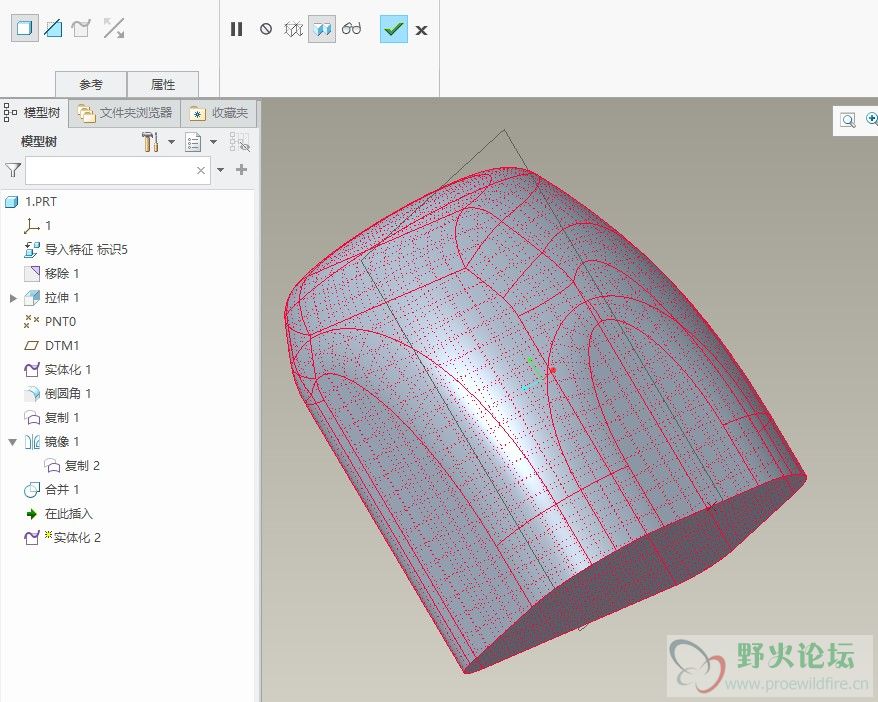Click the 移除 1 remove icon

click(31, 274)
